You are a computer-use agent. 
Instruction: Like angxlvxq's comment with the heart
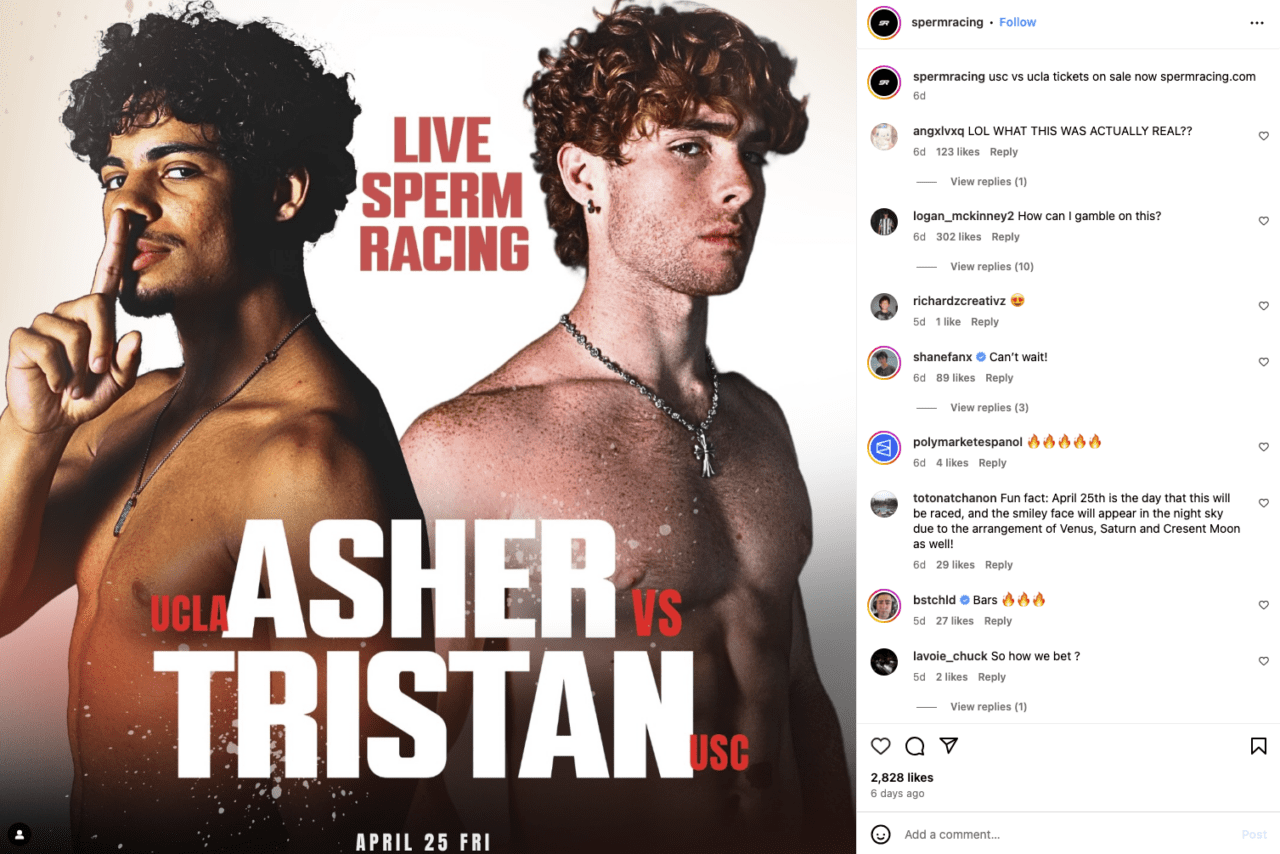[x=1263, y=136]
